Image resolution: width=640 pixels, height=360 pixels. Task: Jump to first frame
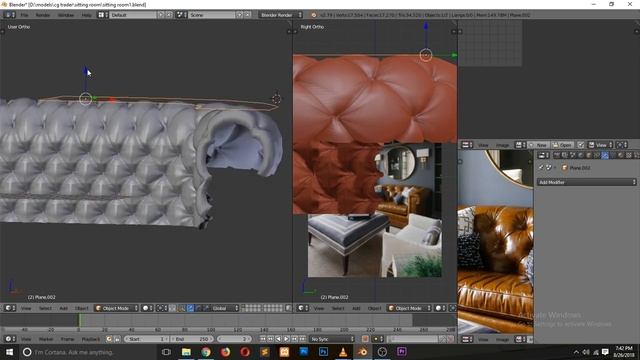(x=262, y=339)
